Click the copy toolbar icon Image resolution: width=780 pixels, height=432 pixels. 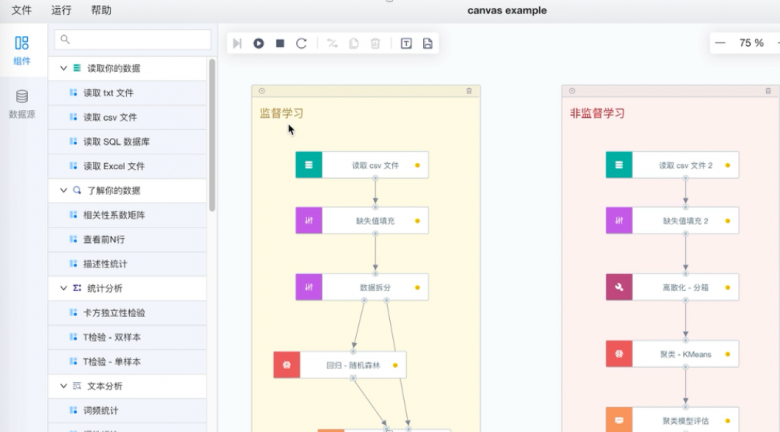tap(354, 44)
